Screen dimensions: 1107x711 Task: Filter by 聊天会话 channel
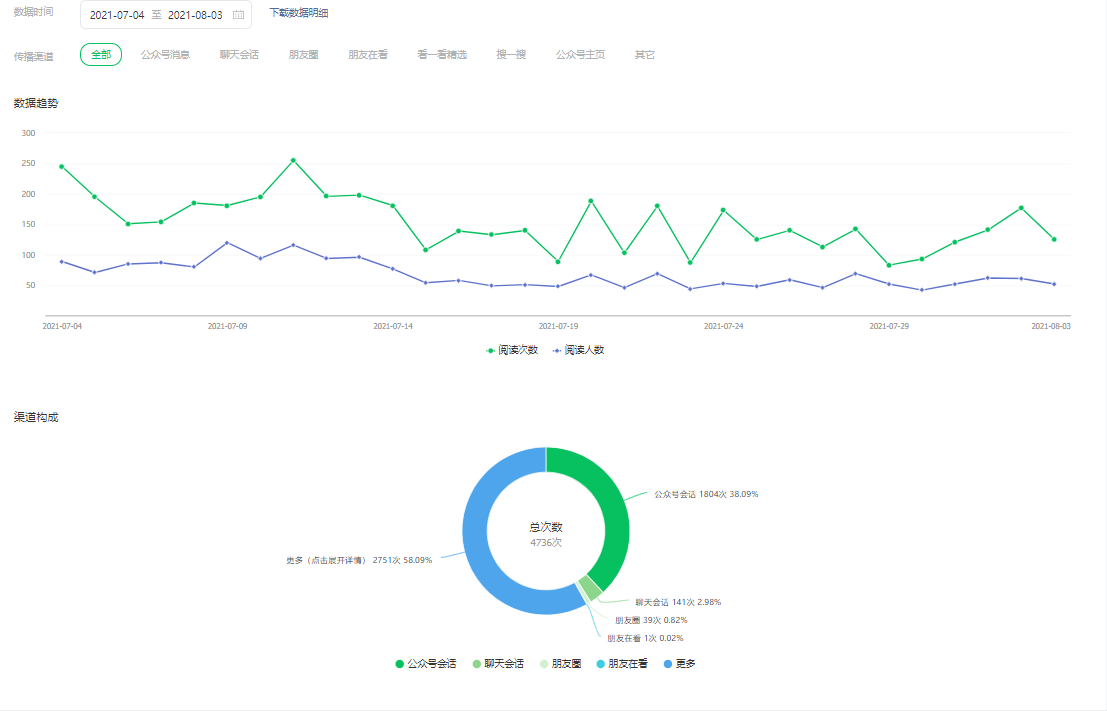point(239,55)
